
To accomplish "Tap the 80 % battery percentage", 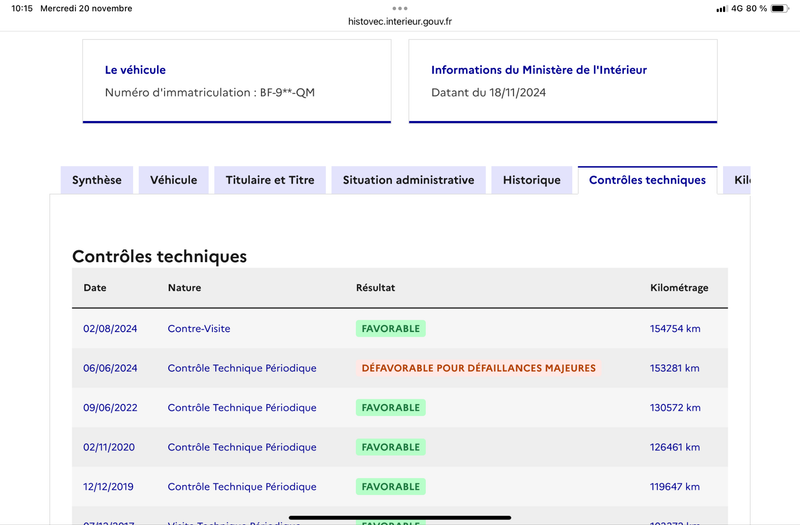I will pos(757,8).
